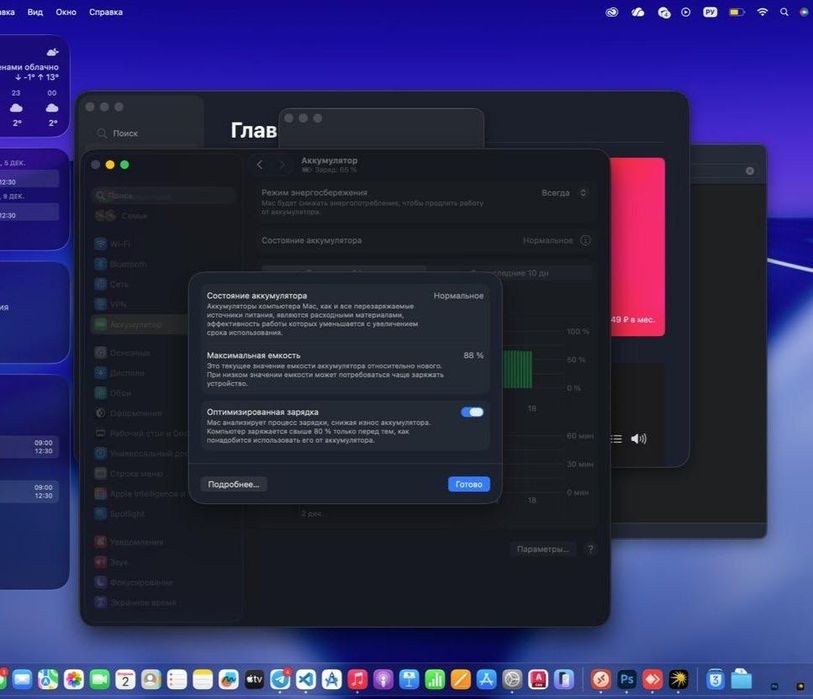The height and width of the screenshot is (699, 813).
Task: Open Calendar from the dock
Action: [x=125, y=679]
